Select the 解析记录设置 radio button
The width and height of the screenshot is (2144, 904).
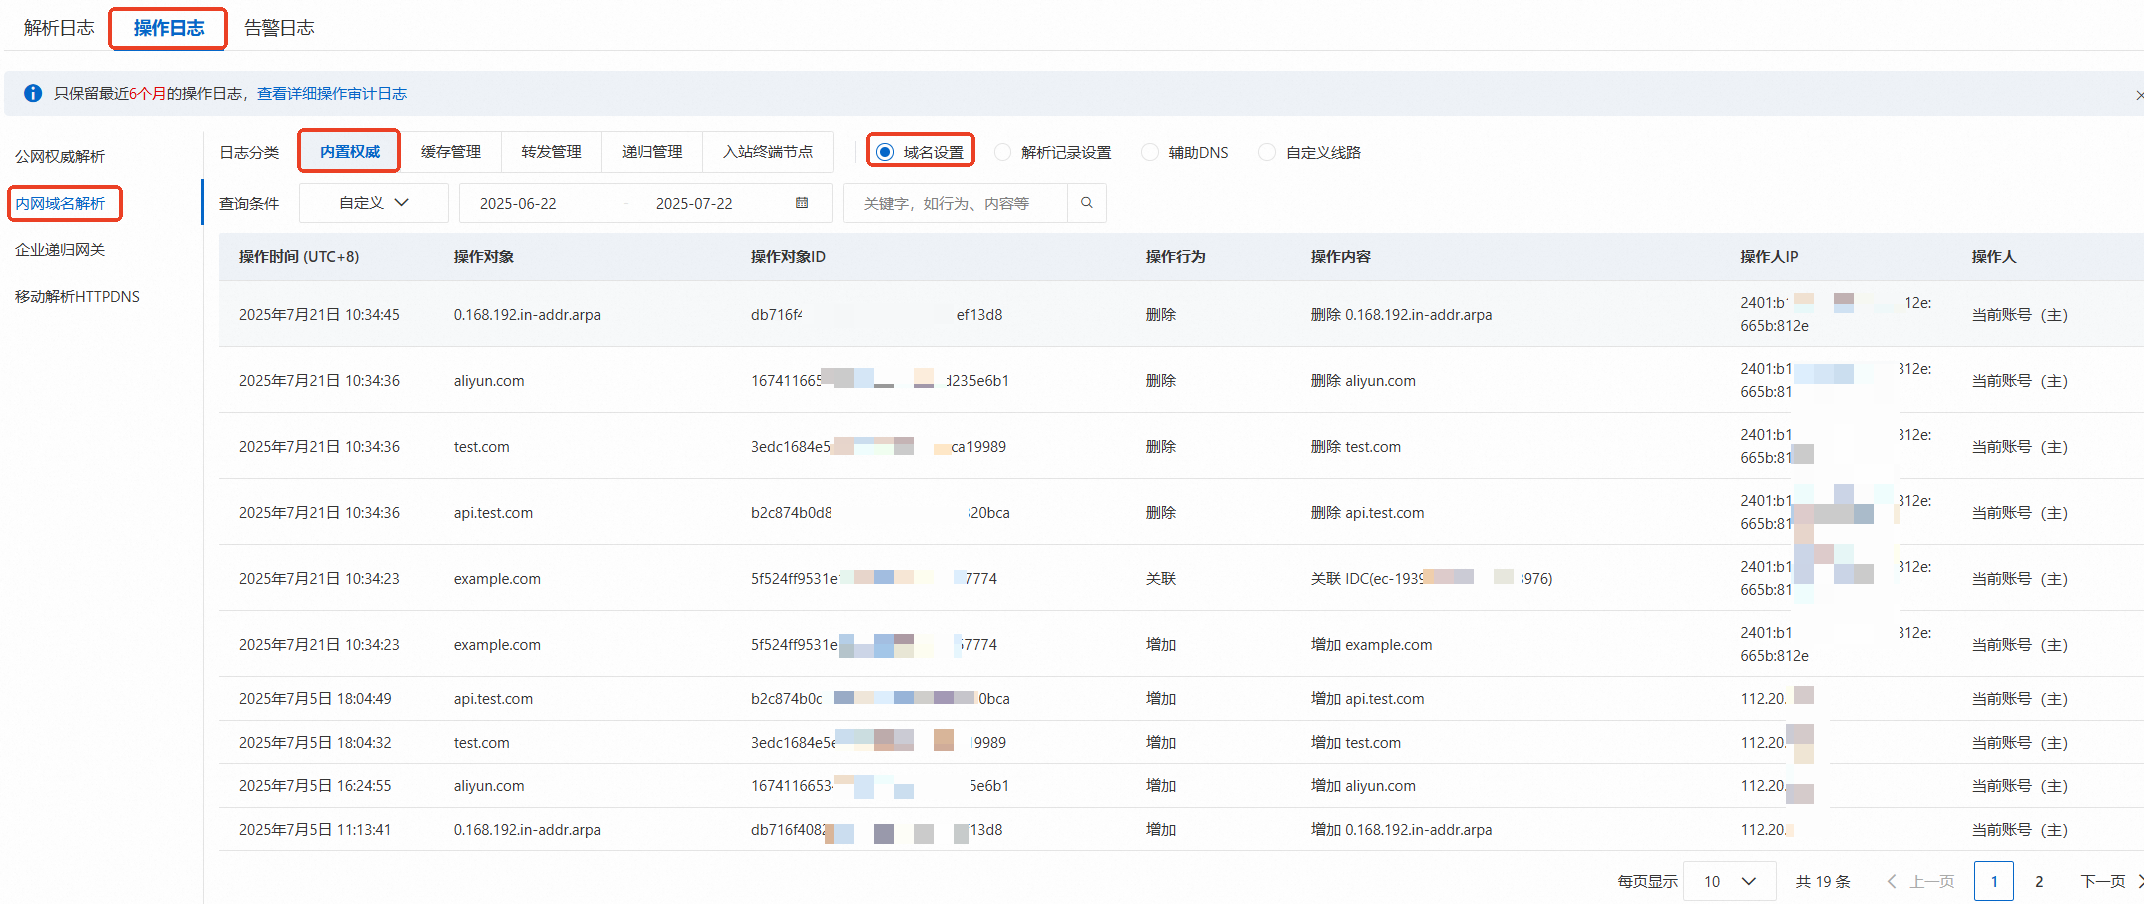(1003, 152)
